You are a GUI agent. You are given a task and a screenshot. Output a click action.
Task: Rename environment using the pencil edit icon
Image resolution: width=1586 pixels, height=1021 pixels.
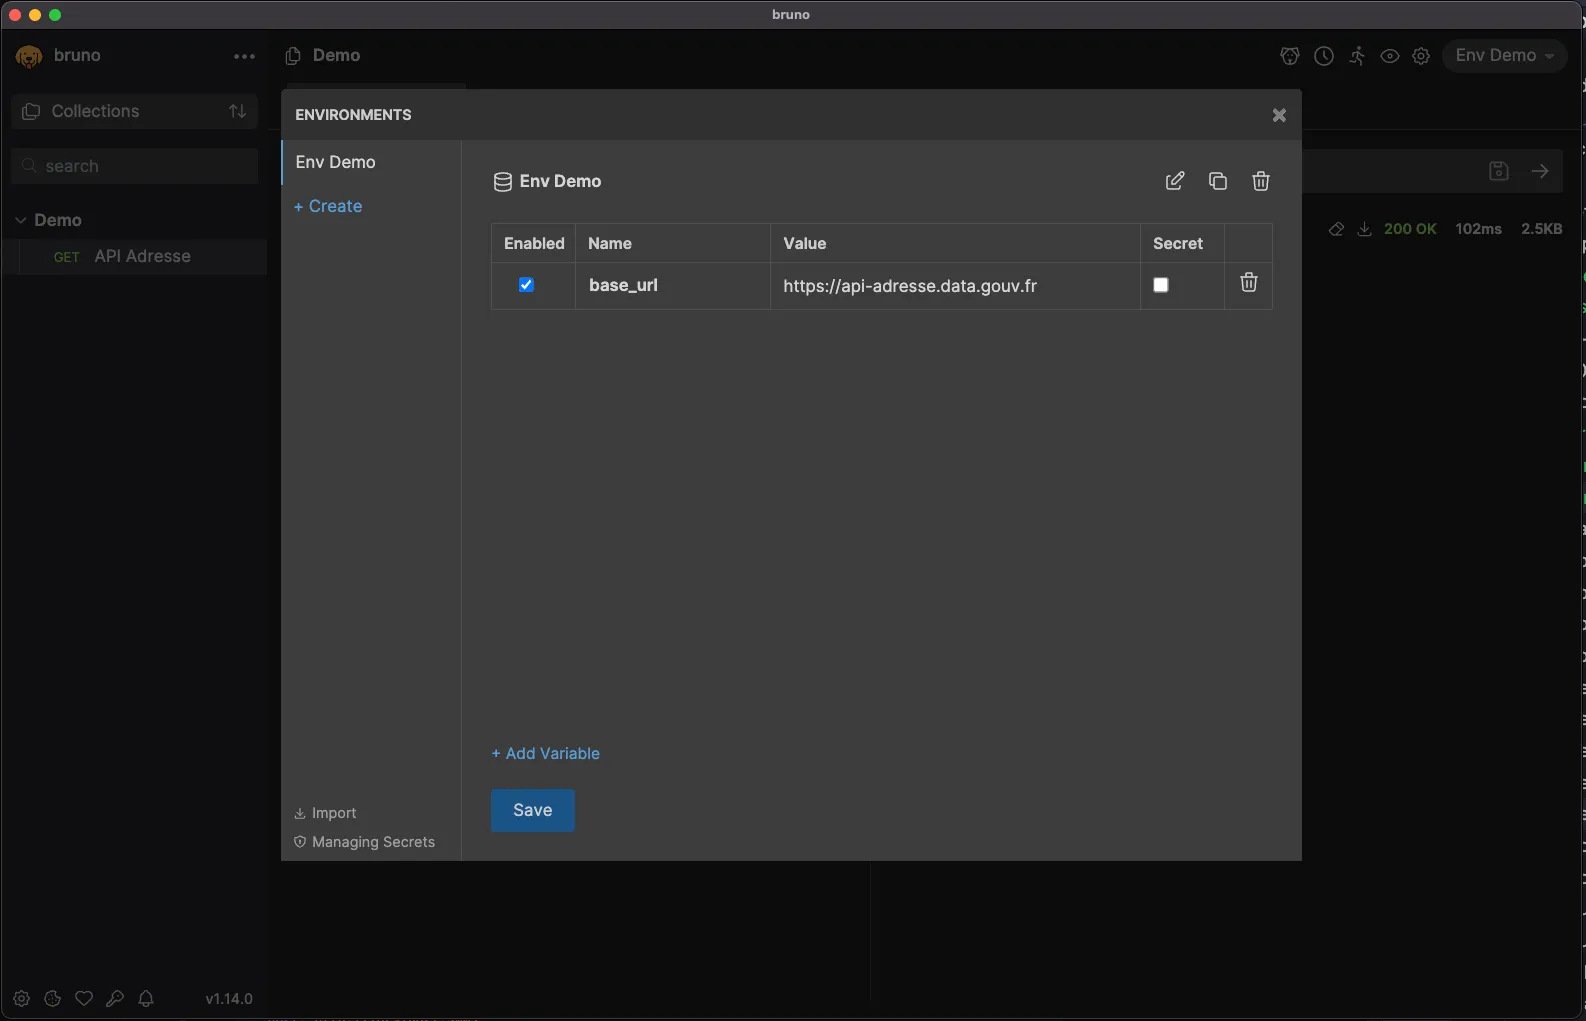pos(1175,181)
